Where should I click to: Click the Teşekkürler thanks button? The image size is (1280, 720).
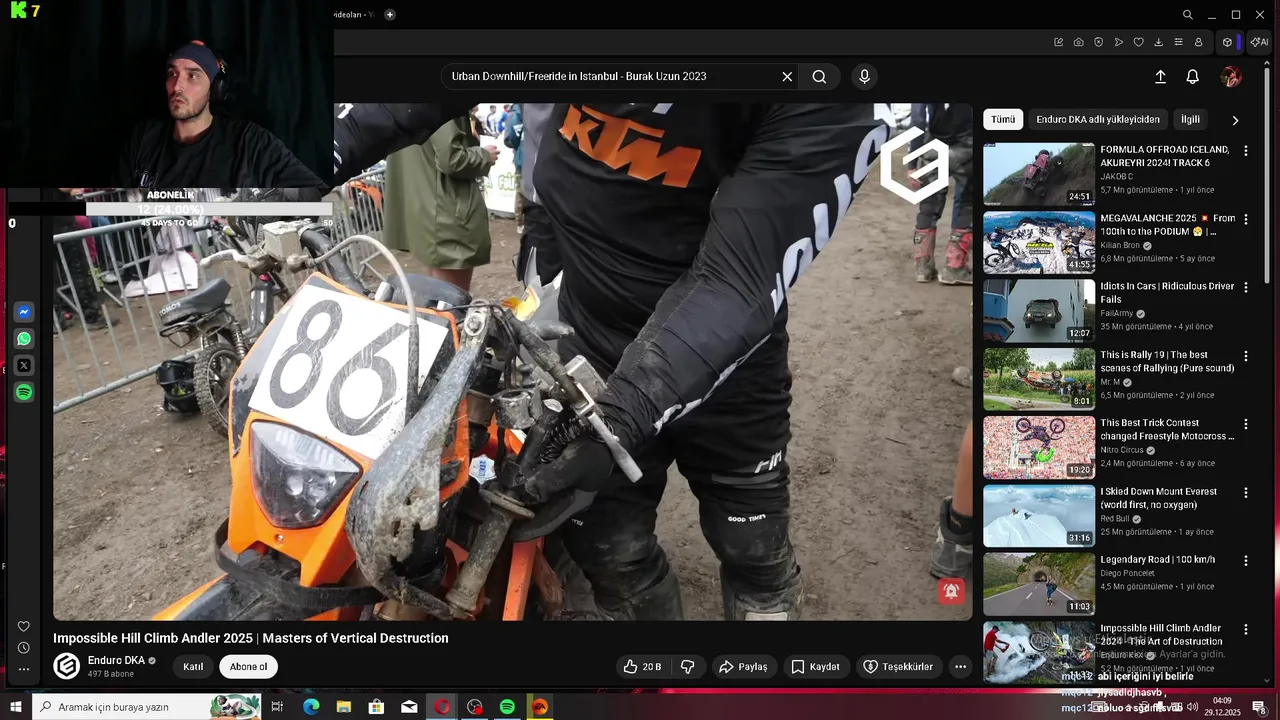click(898, 667)
